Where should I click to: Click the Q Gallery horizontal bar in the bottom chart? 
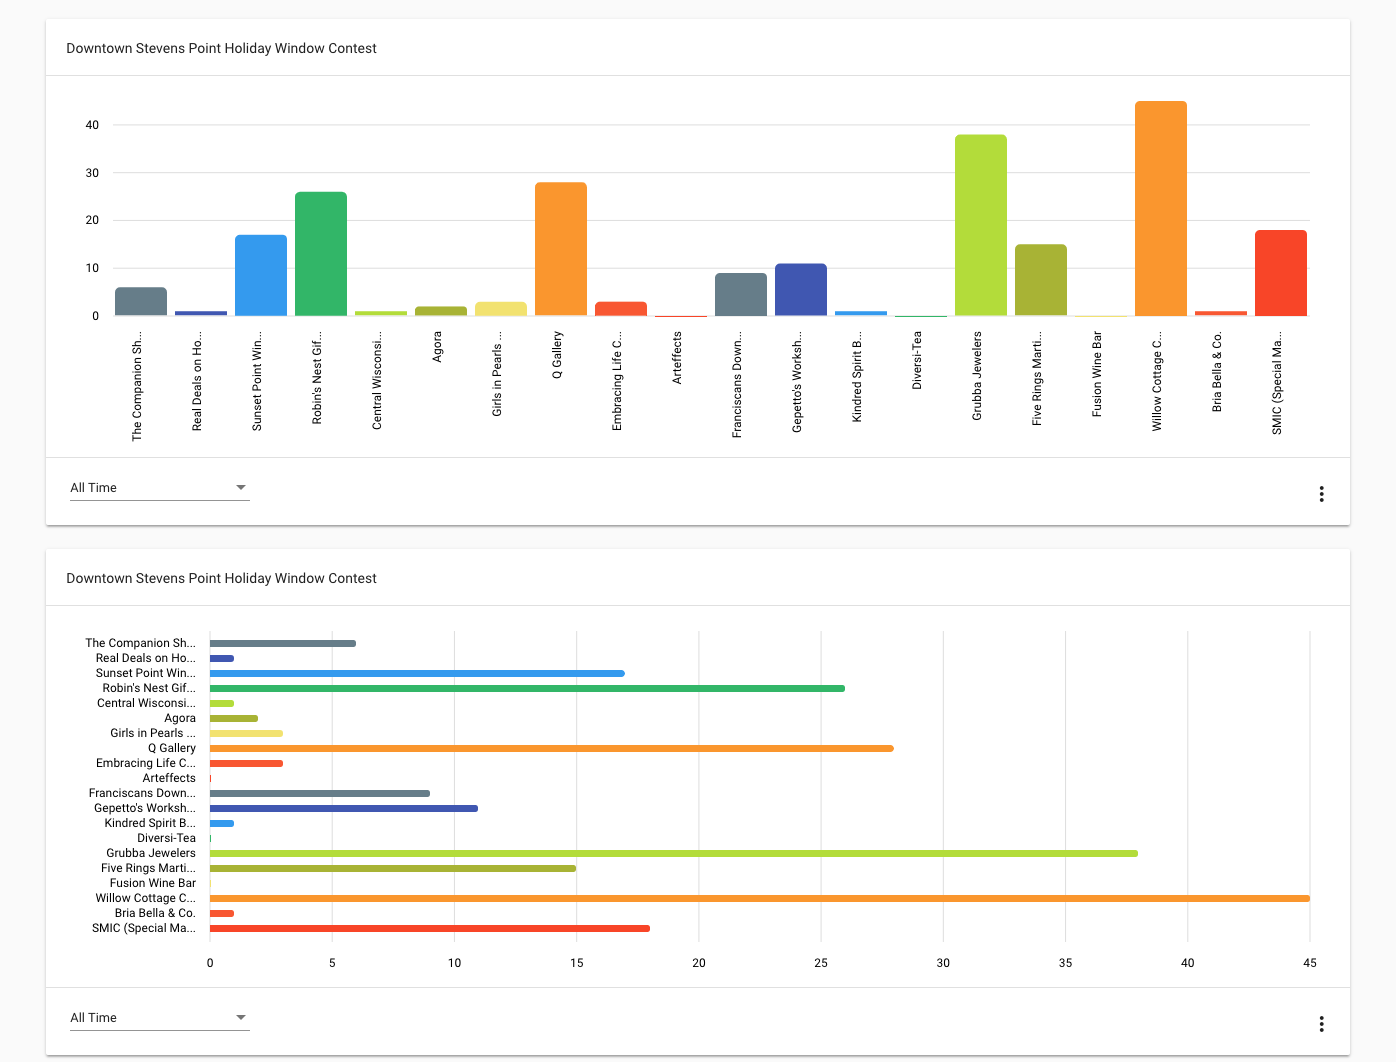(x=552, y=748)
